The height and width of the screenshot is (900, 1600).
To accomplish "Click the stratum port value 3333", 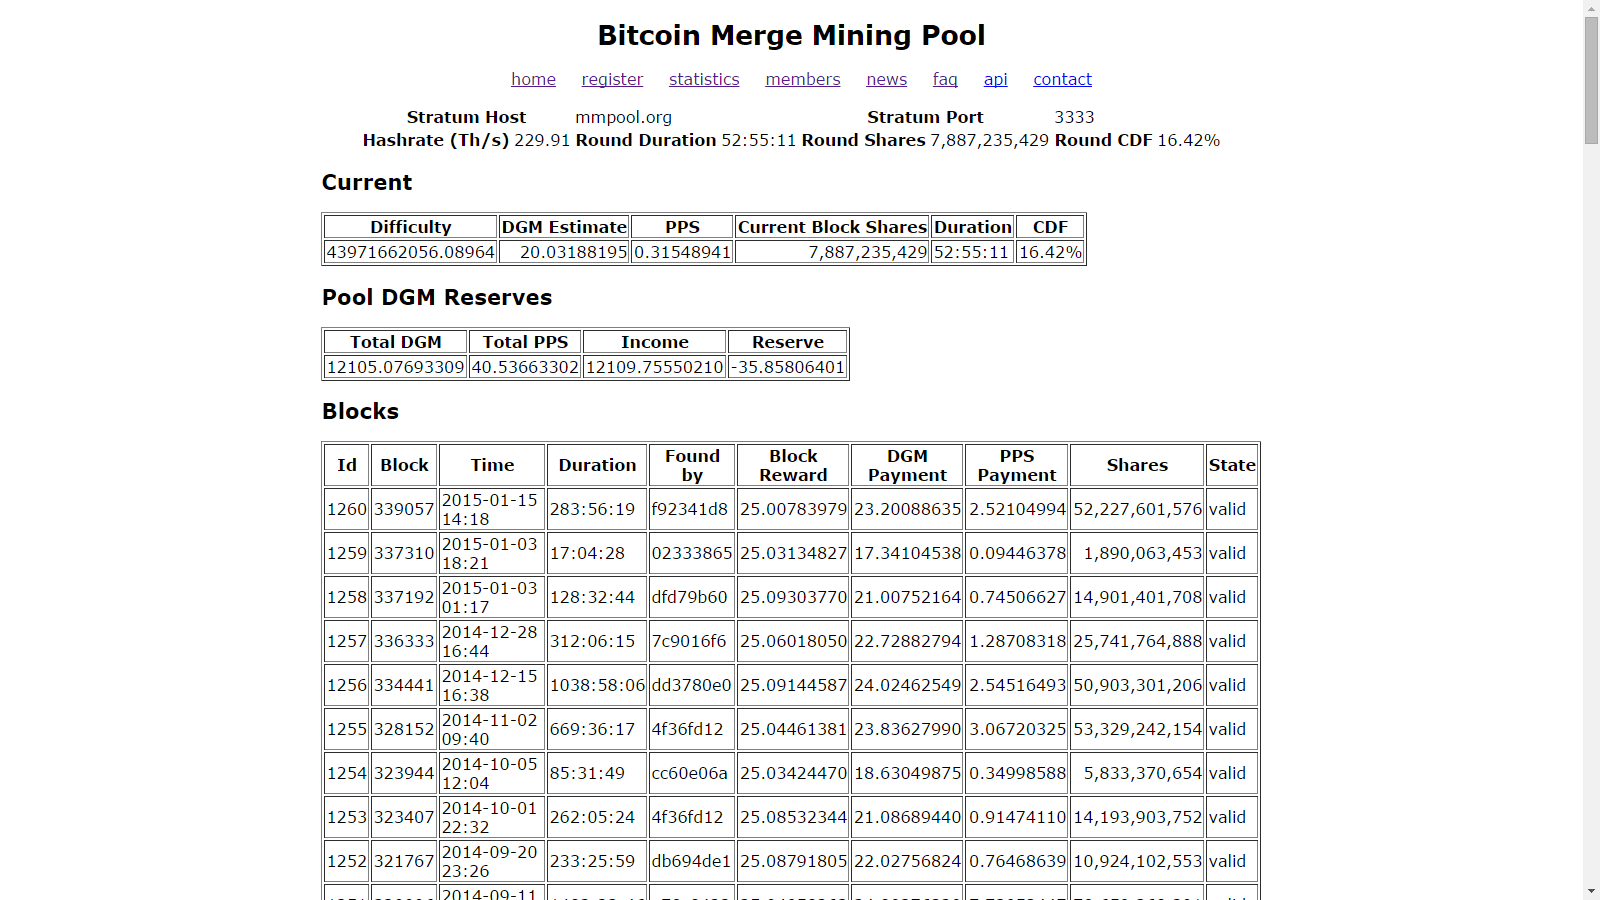I will pos(1074,117).
